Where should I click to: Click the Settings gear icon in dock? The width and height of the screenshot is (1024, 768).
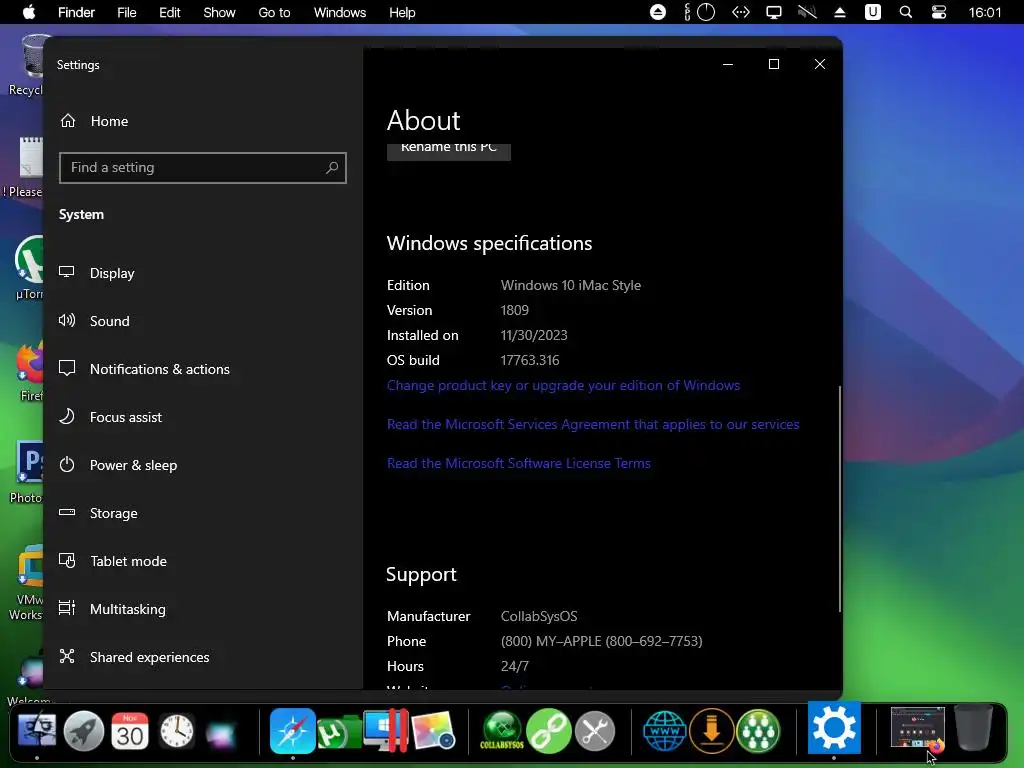(x=834, y=728)
